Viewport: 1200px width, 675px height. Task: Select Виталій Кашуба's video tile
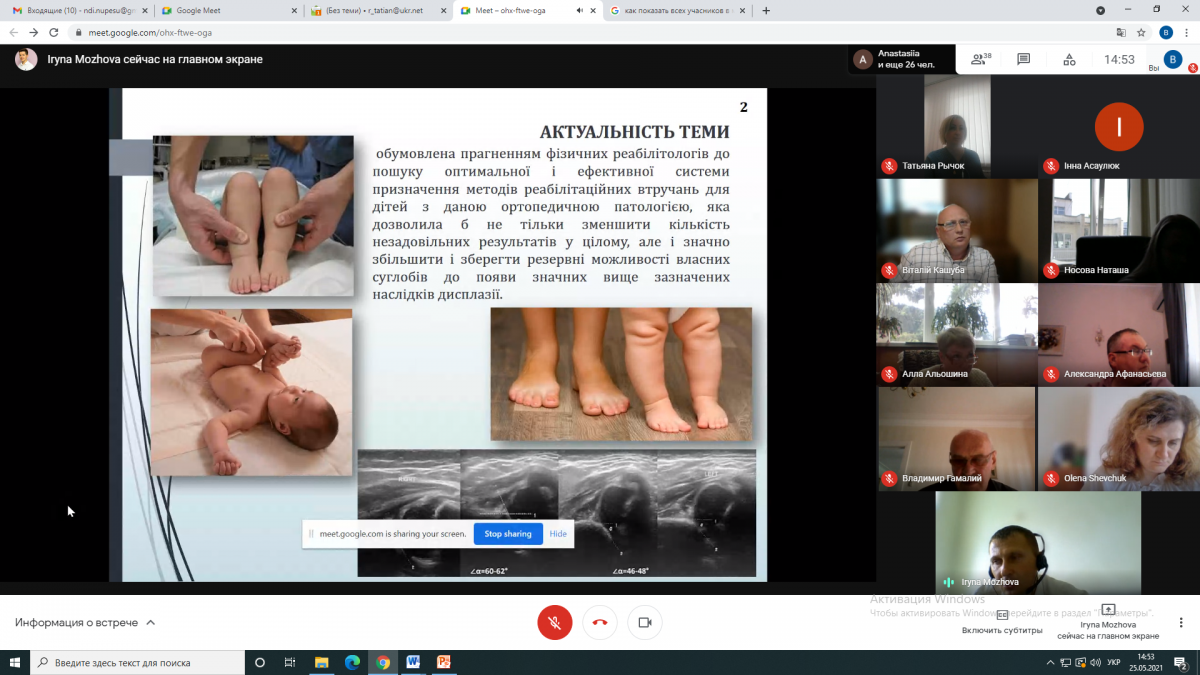tap(956, 230)
